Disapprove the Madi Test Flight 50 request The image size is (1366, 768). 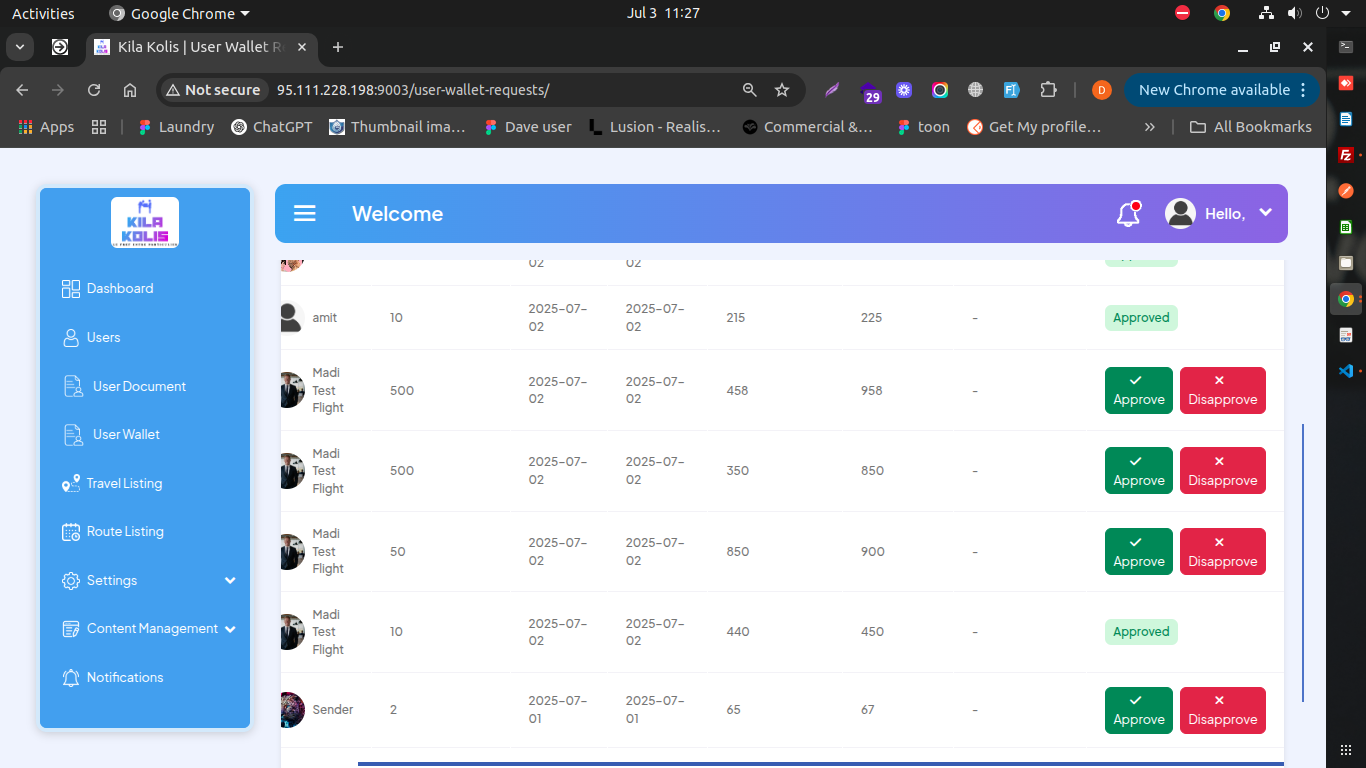(x=1222, y=552)
